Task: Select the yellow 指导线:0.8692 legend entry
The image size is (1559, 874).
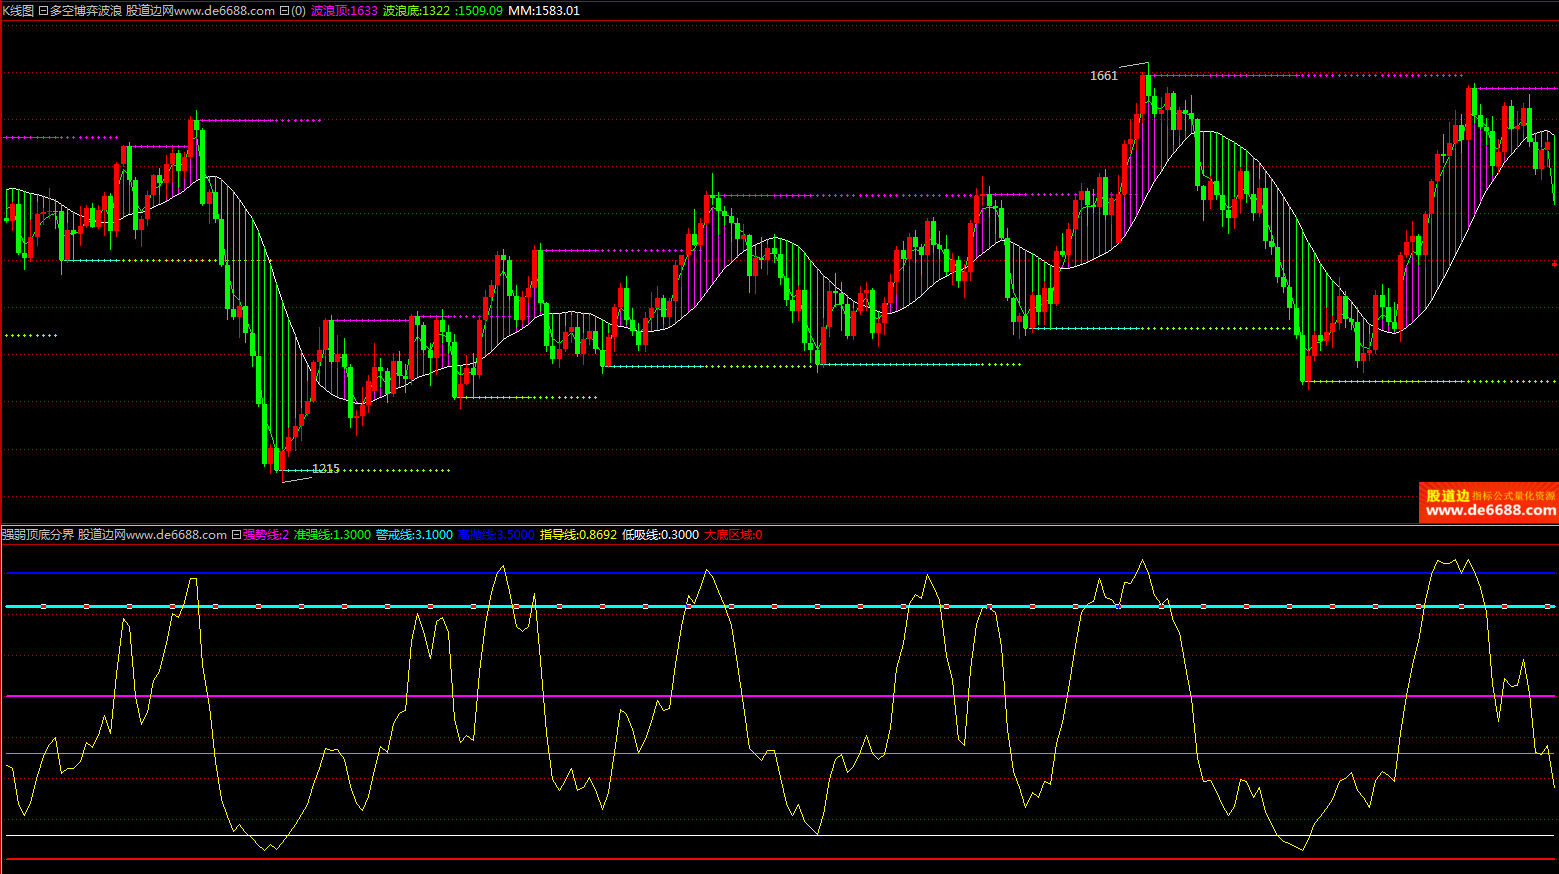Action: click(578, 535)
